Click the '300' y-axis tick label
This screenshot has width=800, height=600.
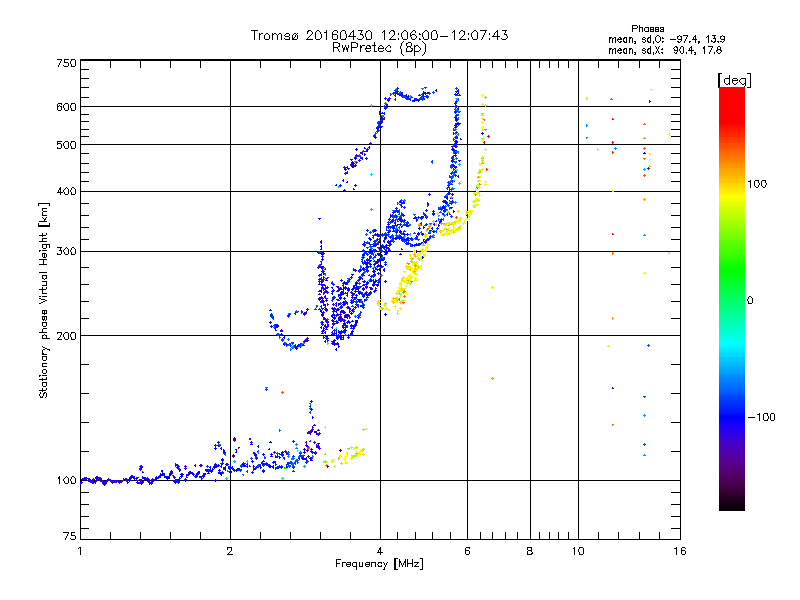tap(66, 252)
